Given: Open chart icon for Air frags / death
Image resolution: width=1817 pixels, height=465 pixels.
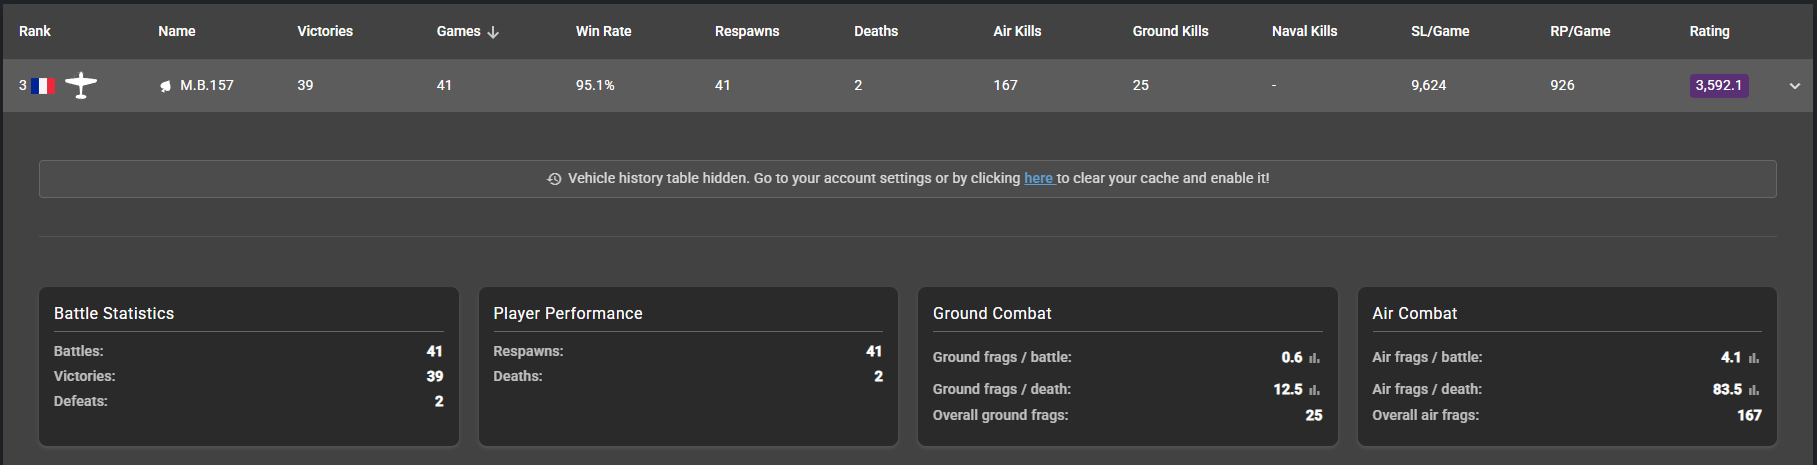Looking at the screenshot, I should [x=1753, y=390].
